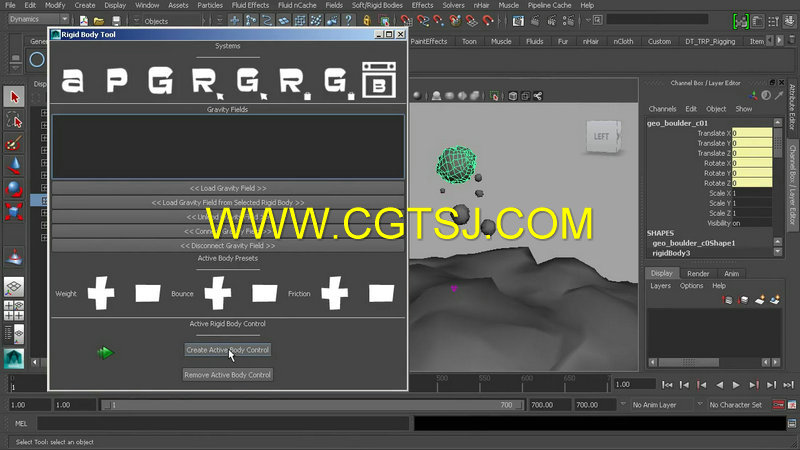The height and width of the screenshot is (450, 800).
Task: Select the Move tool cone icon
Action: tap(14, 166)
